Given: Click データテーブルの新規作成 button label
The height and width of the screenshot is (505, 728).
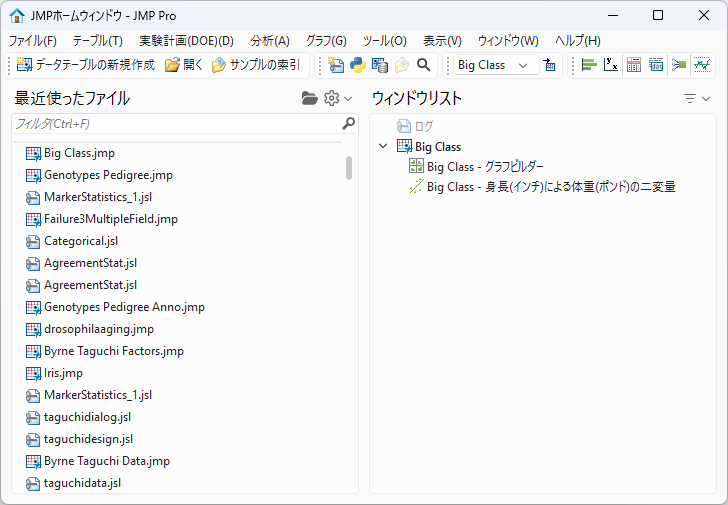Looking at the screenshot, I should 95,65.
